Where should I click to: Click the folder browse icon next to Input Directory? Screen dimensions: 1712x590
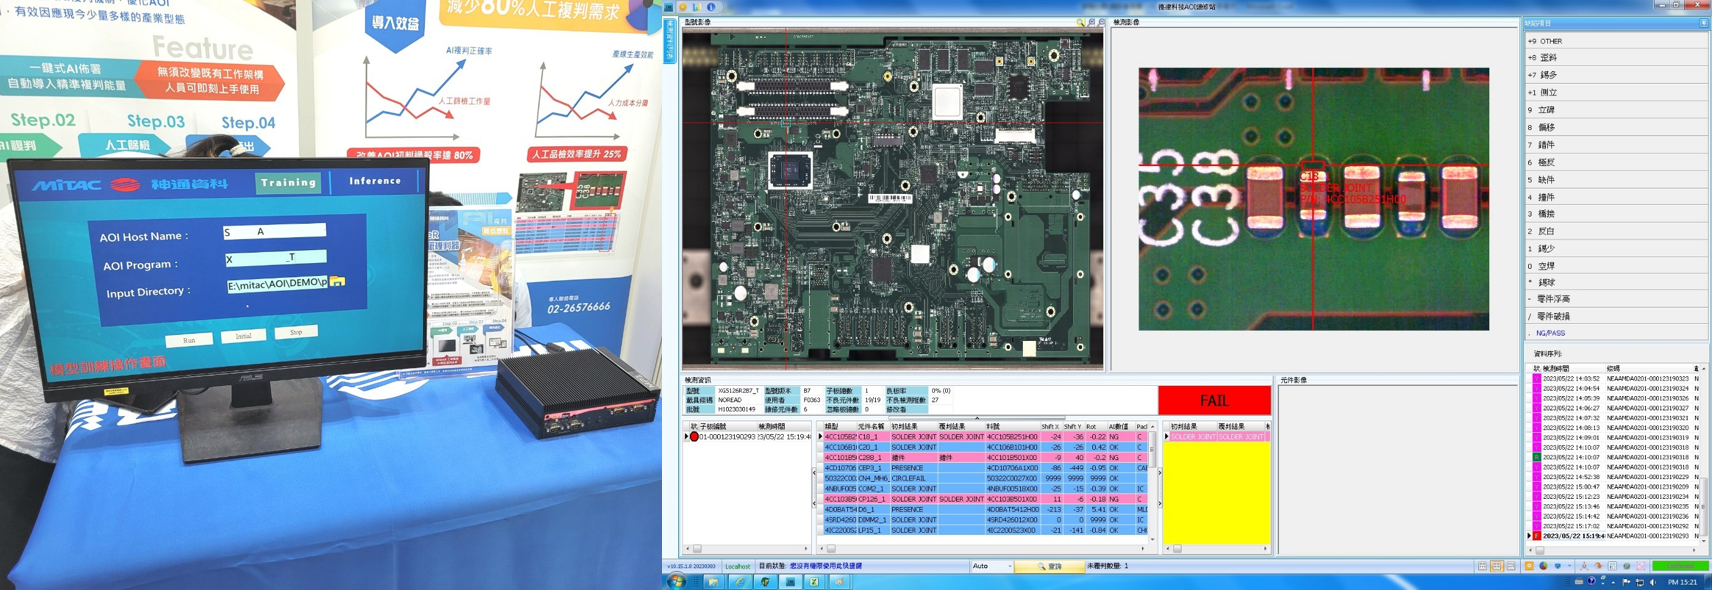click(x=337, y=282)
